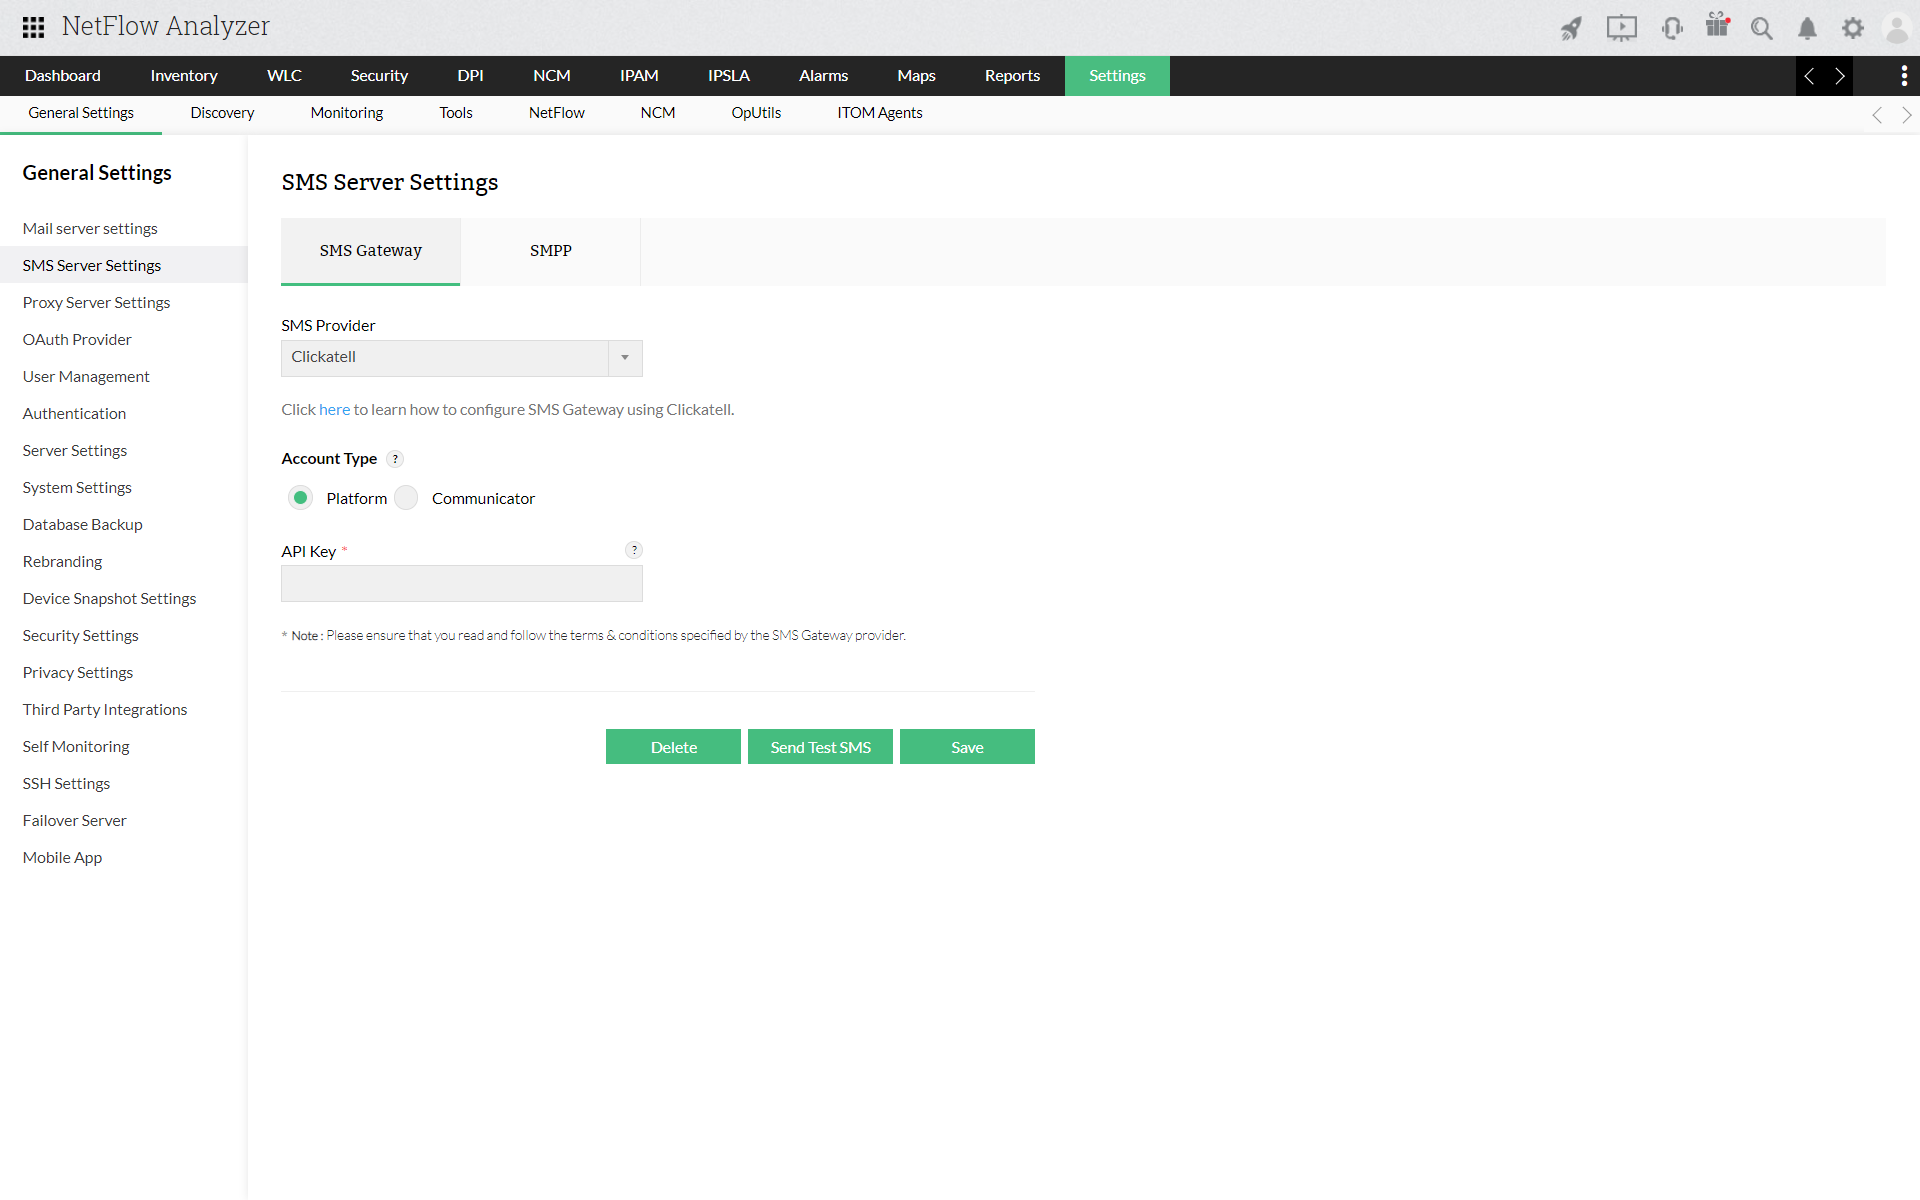Image resolution: width=1920 pixels, height=1200 pixels.
Task: Open the SMS Provider dropdown
Action: tap(624, 358)
